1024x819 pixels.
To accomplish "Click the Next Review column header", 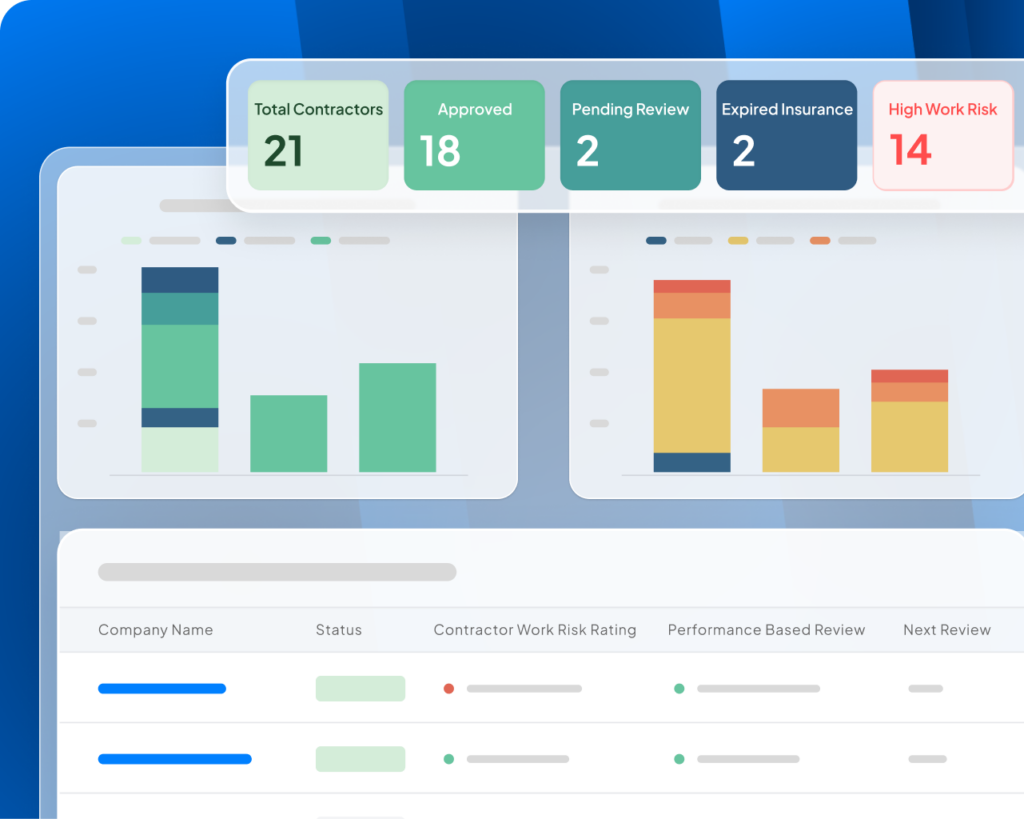I will (947, 630).
